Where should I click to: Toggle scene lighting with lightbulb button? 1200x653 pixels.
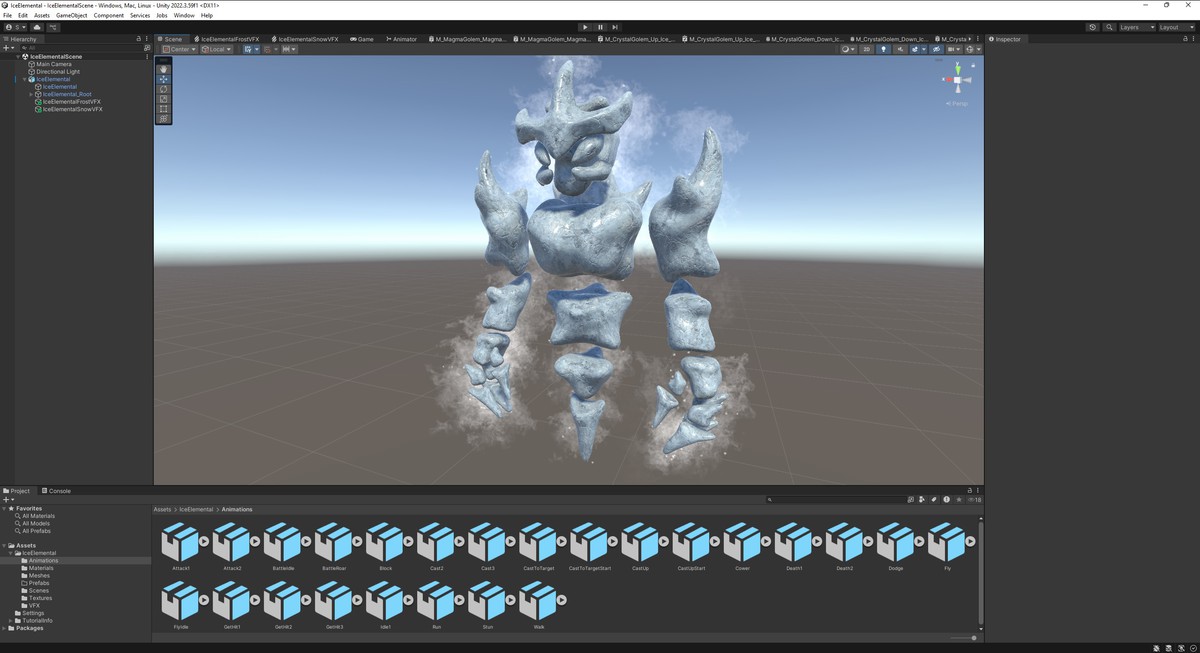click(883, 49)
